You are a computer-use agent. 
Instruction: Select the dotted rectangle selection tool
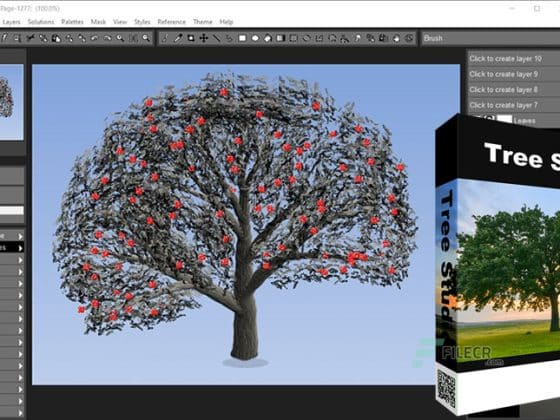coord(293,38)
